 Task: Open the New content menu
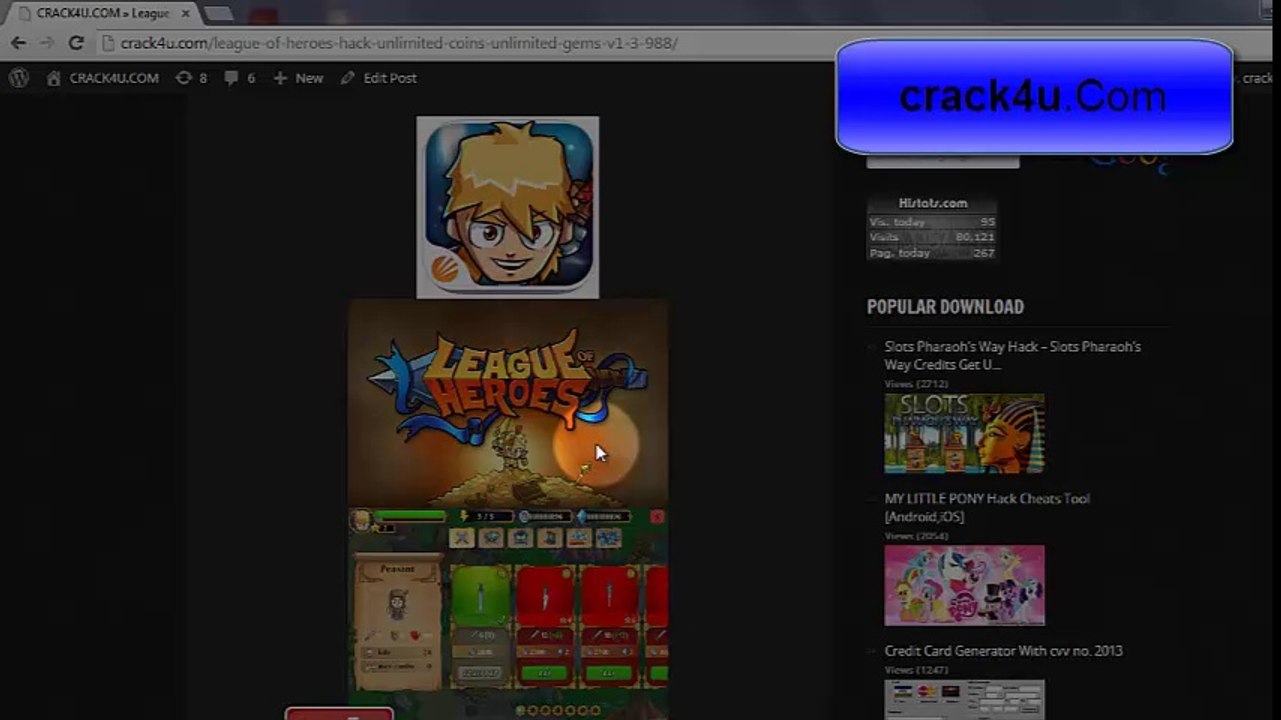[298, 78]
